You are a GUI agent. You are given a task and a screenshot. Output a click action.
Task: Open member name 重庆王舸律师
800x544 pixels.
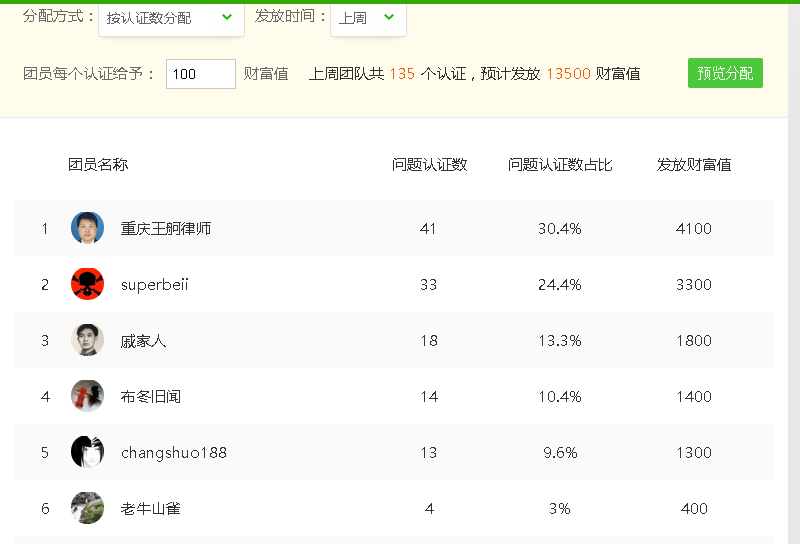click(x=166, y=228)
